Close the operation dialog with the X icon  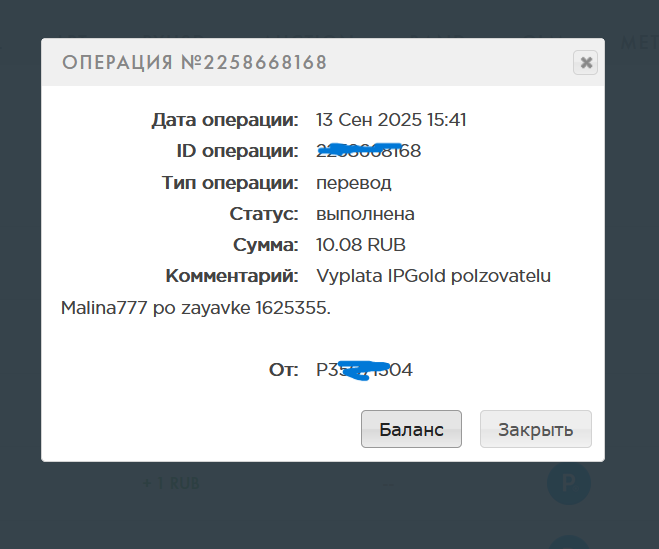click(x=586, y=63)
